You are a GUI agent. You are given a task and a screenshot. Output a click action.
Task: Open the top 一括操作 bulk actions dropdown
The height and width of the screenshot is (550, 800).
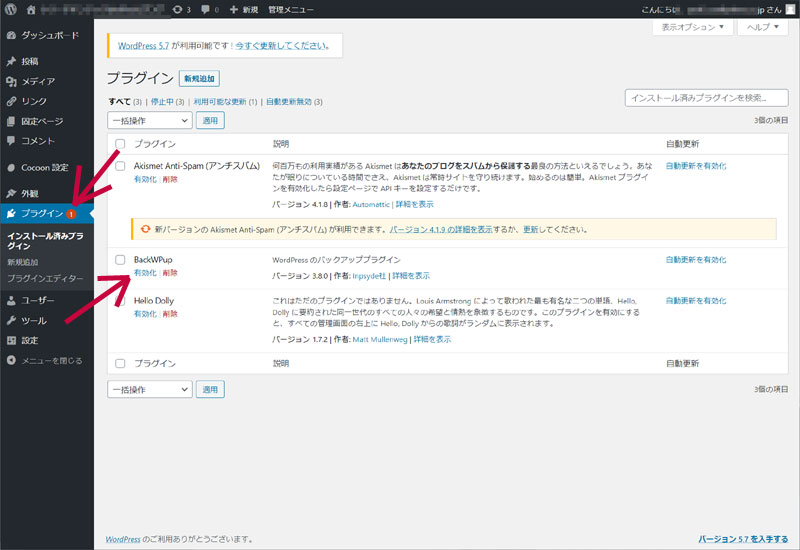(149, 120)
